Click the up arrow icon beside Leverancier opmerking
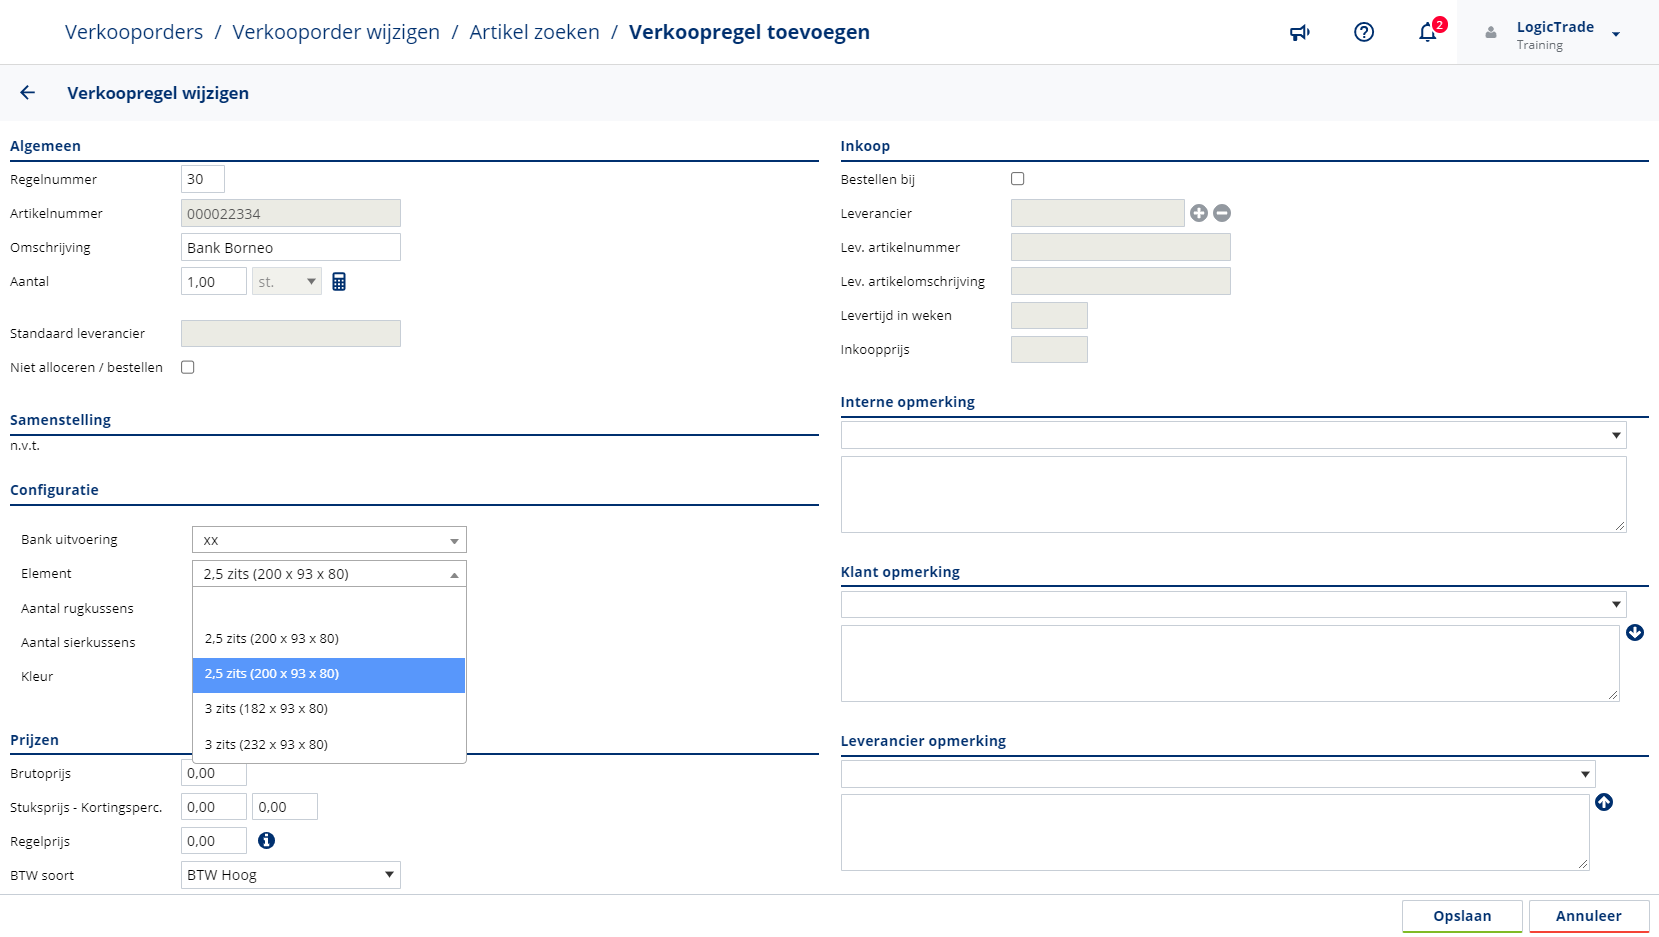The image size is (1659, 937). click(x=1604, y=802)
